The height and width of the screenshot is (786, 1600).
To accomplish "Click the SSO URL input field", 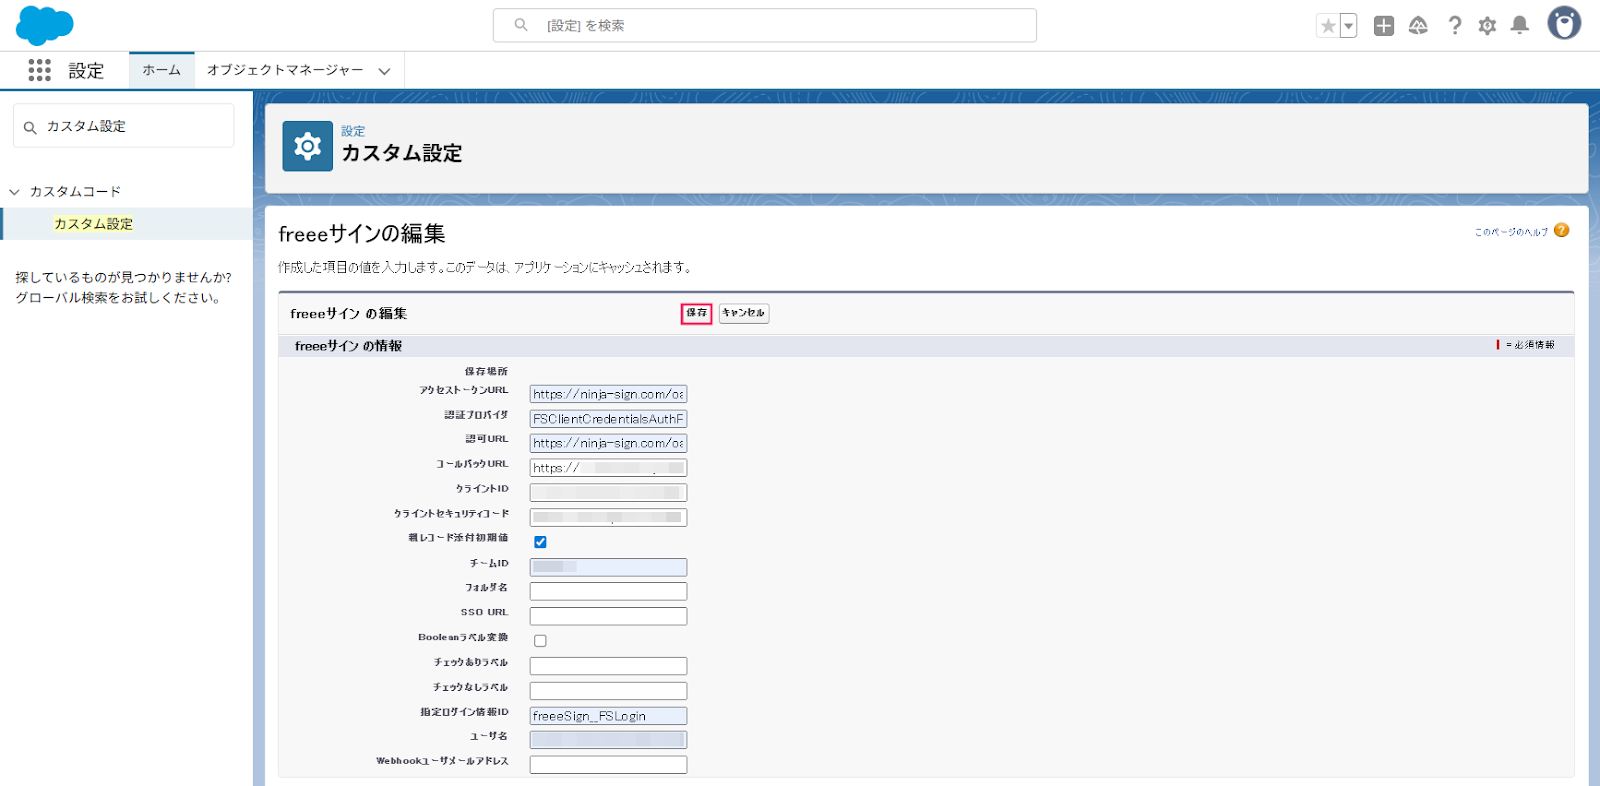I will 608,616.
